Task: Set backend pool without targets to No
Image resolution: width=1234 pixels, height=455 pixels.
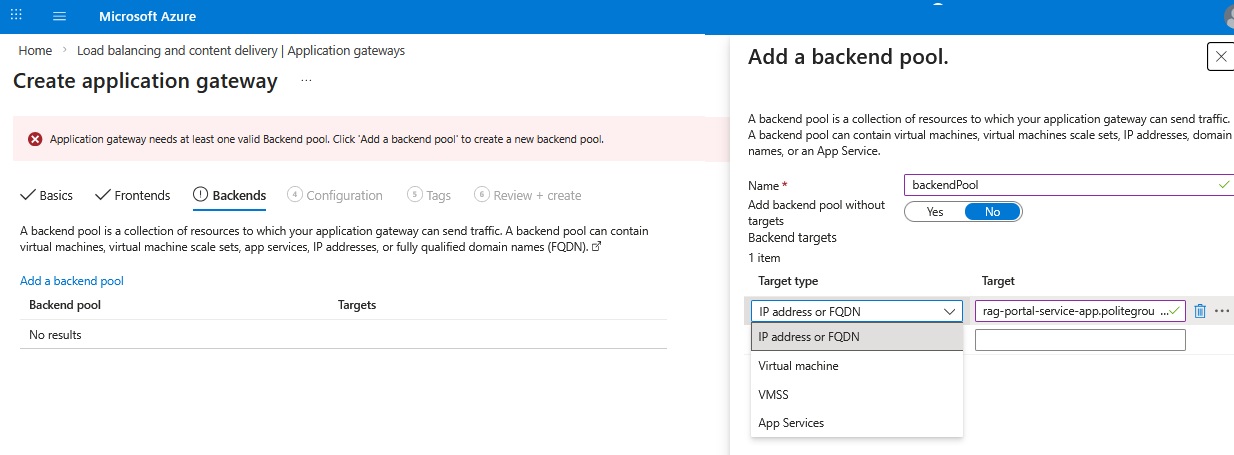Action: 992,212
